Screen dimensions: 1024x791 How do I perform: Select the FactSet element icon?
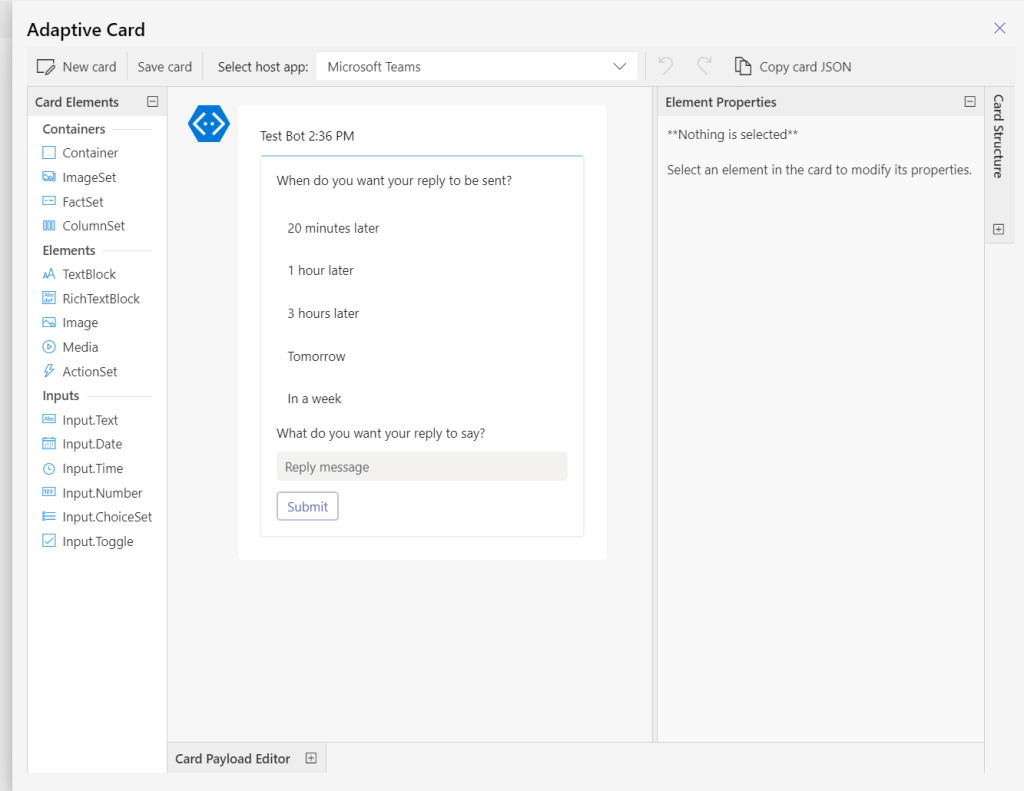coord(49,202)
